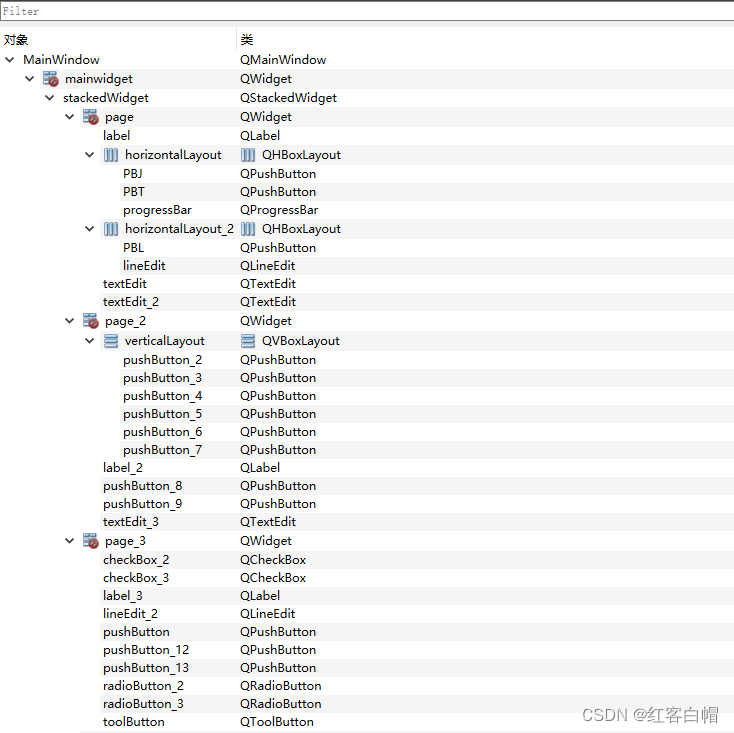Select the label_3 object

pos(123,596)
